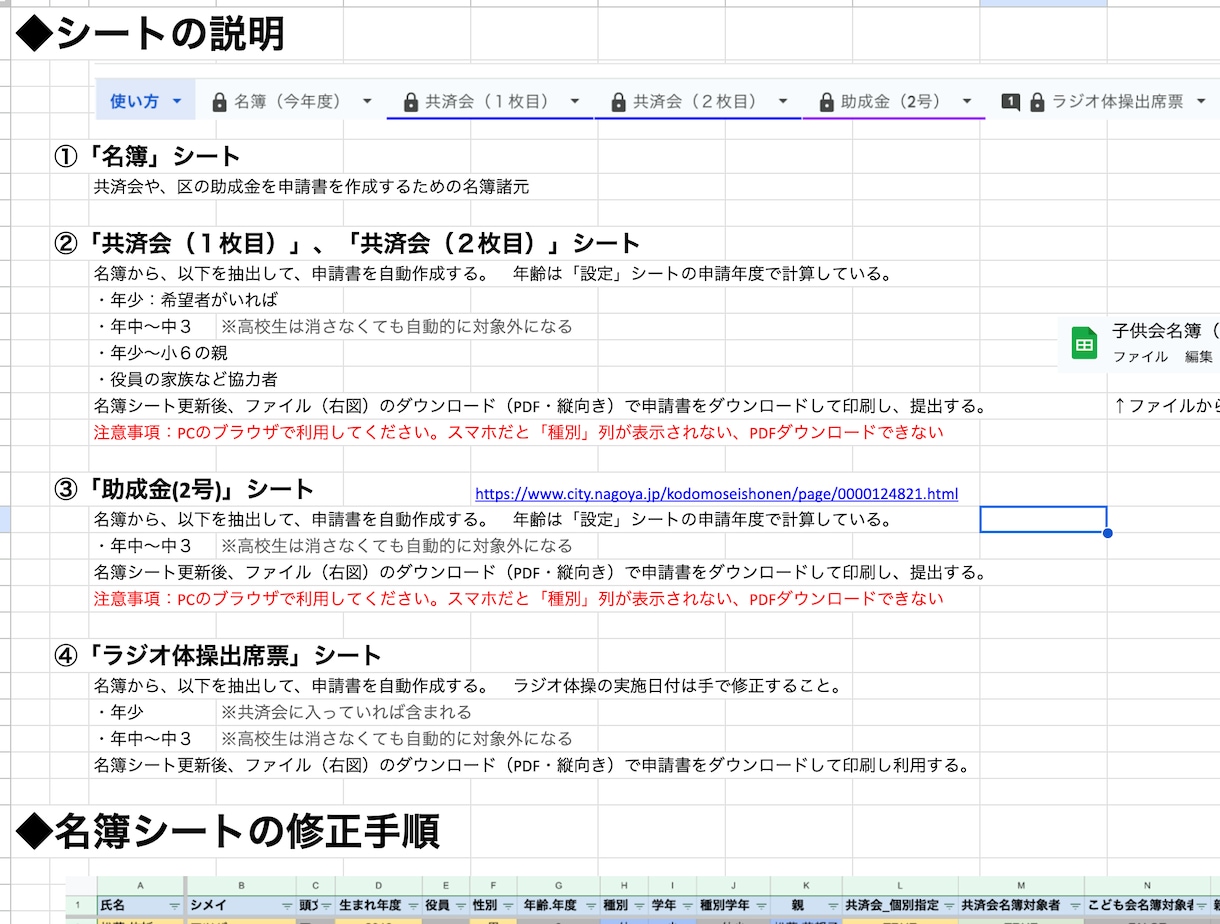Click the ③「助成金(2号)」シート heading
The image size is (1220, 924).
pyautogui.click(x=184, y=489)
